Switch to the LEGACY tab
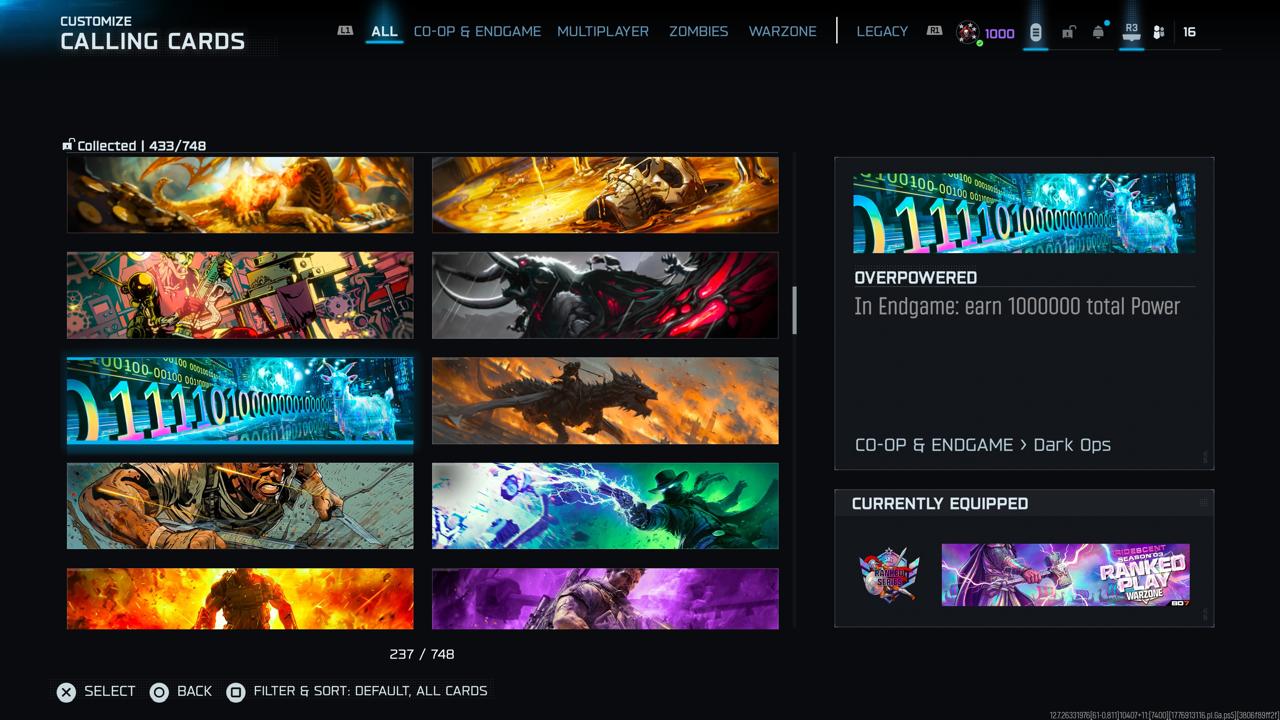 (882, 31)
